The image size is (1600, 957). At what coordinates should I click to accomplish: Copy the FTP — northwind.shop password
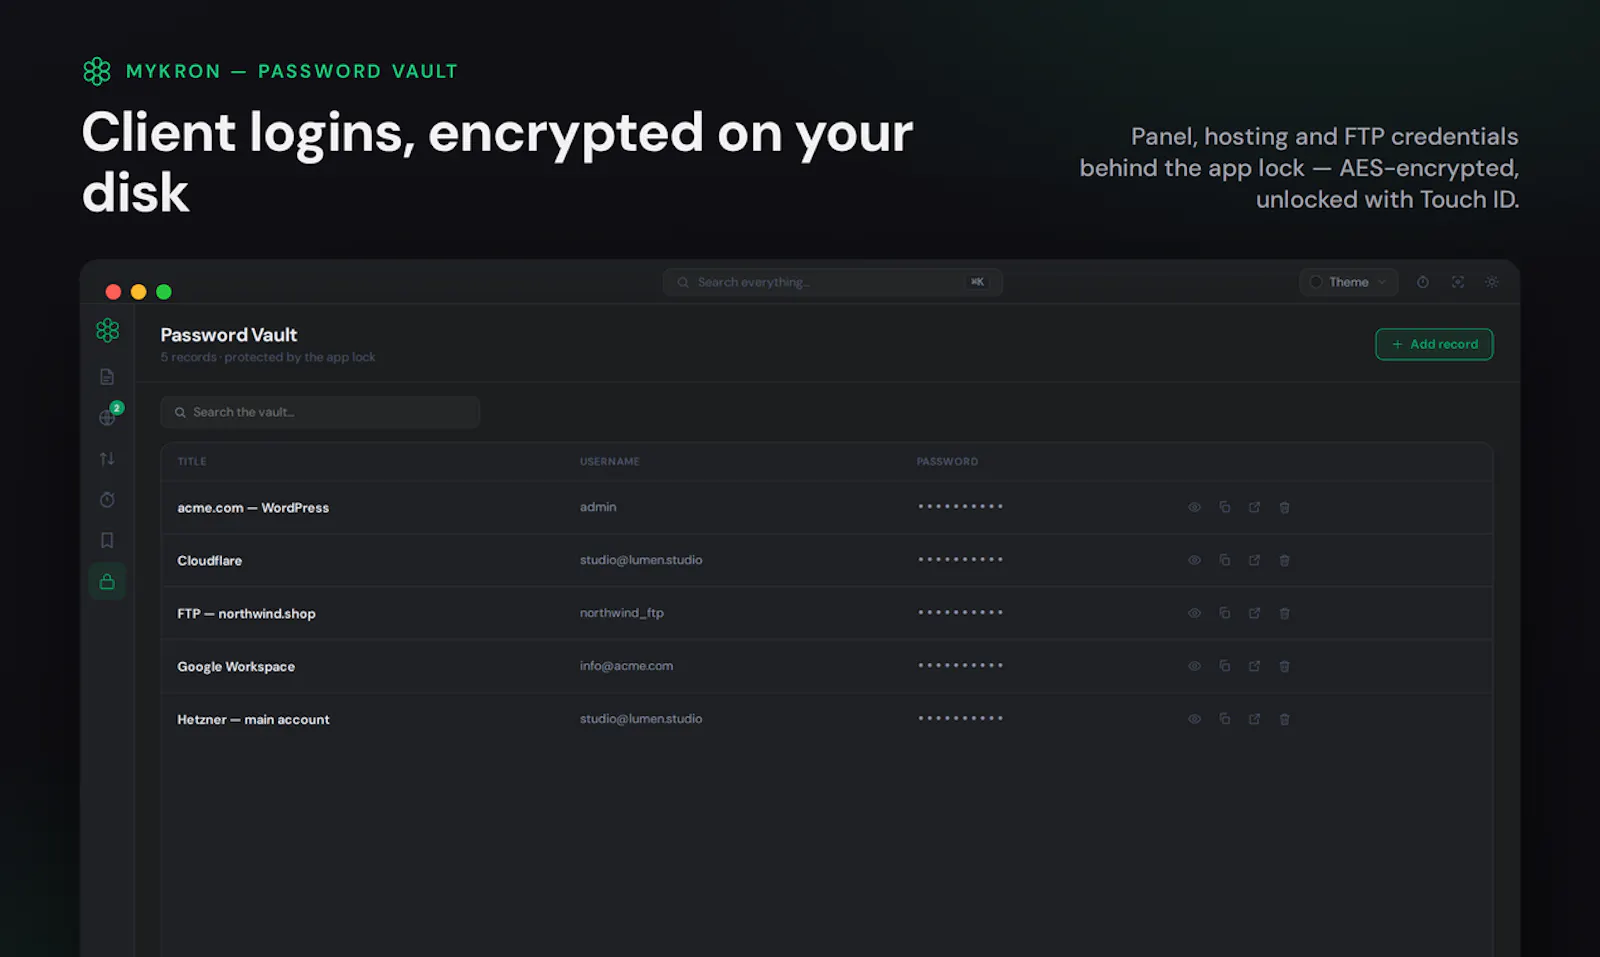pos(1224,613)
